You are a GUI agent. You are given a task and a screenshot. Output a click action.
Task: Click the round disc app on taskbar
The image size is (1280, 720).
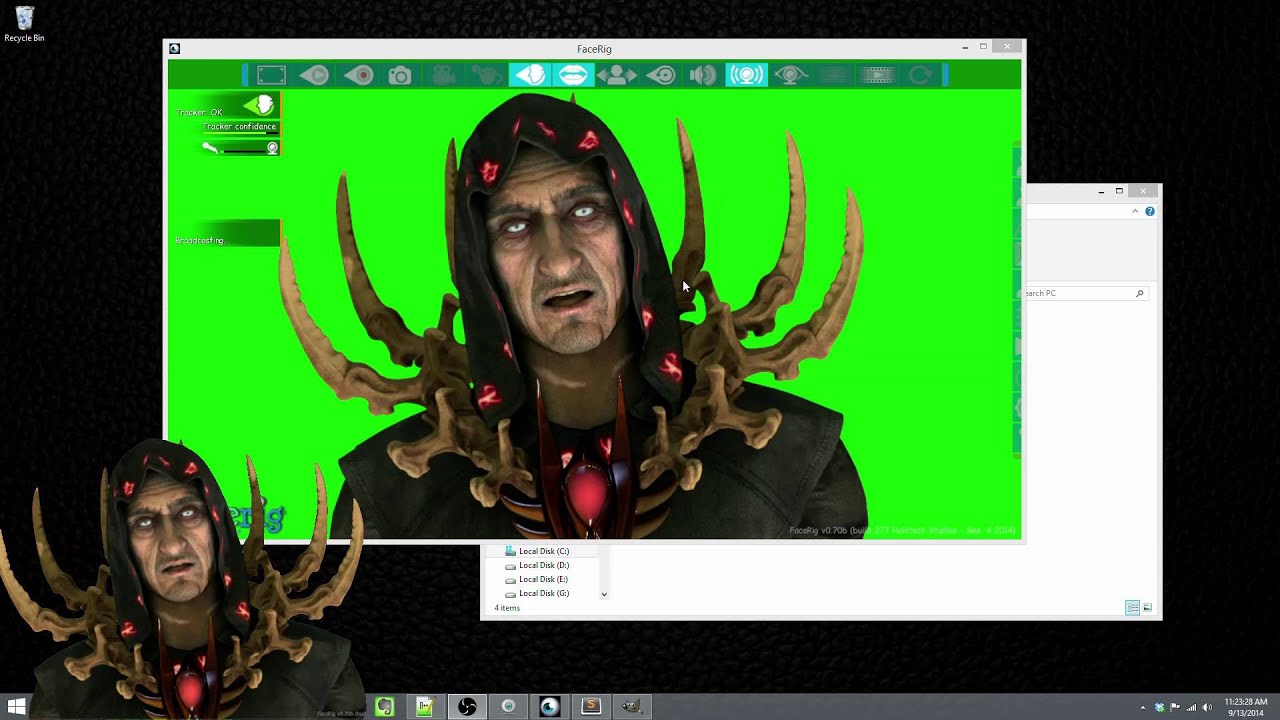tap(508, 707)
